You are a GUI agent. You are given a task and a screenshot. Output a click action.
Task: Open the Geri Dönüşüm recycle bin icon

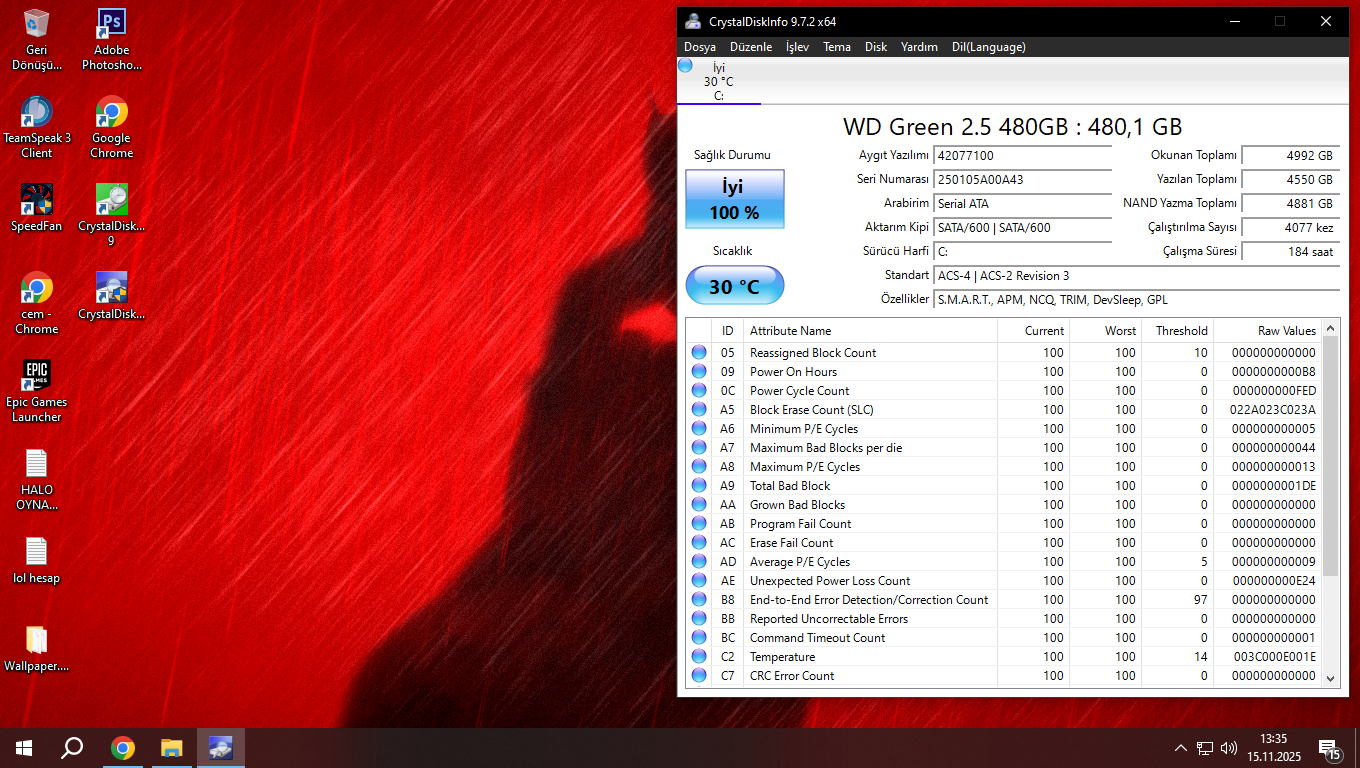(x=36, y=39)
